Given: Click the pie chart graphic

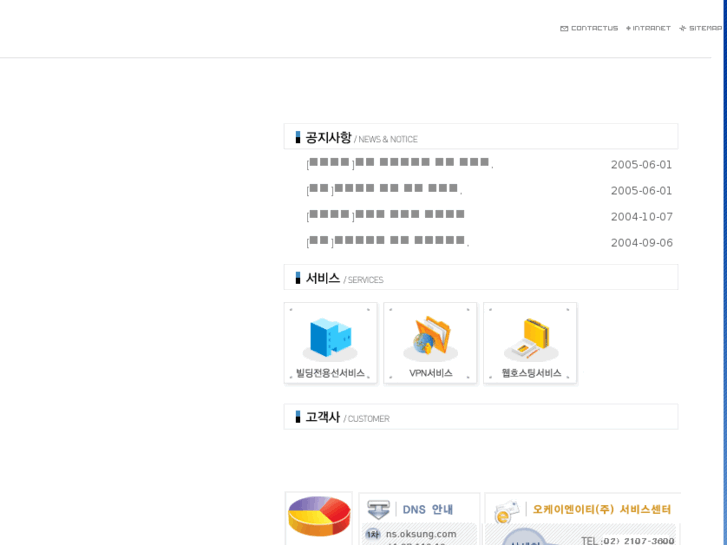Looking at the screenshot, I should (319, 516).
